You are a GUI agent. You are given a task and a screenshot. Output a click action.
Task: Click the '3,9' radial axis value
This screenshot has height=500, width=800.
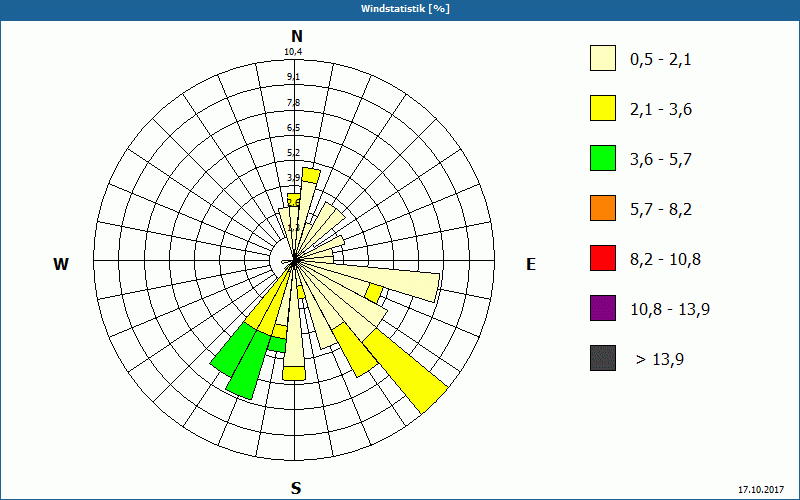293,178
